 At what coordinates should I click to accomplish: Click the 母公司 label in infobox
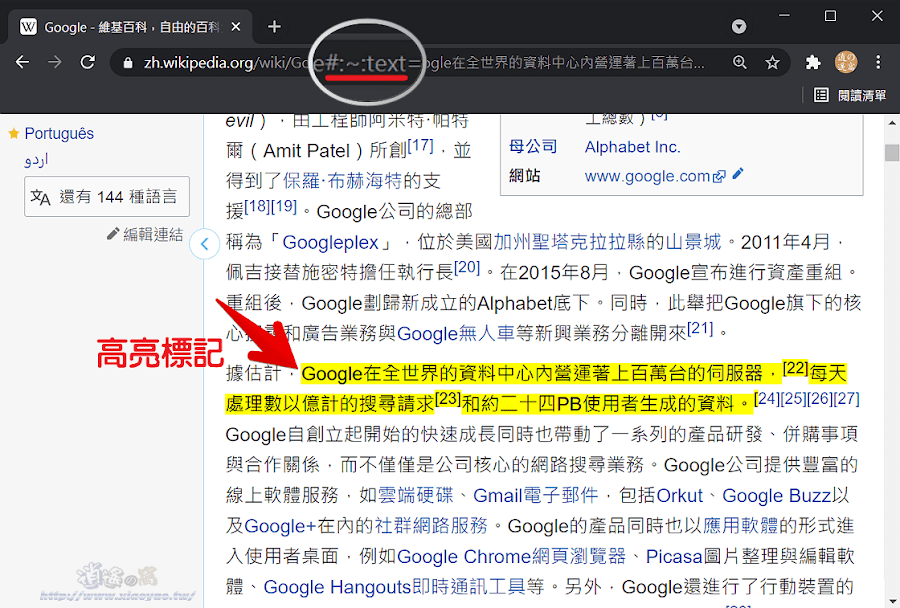click(x=533, y=146)
